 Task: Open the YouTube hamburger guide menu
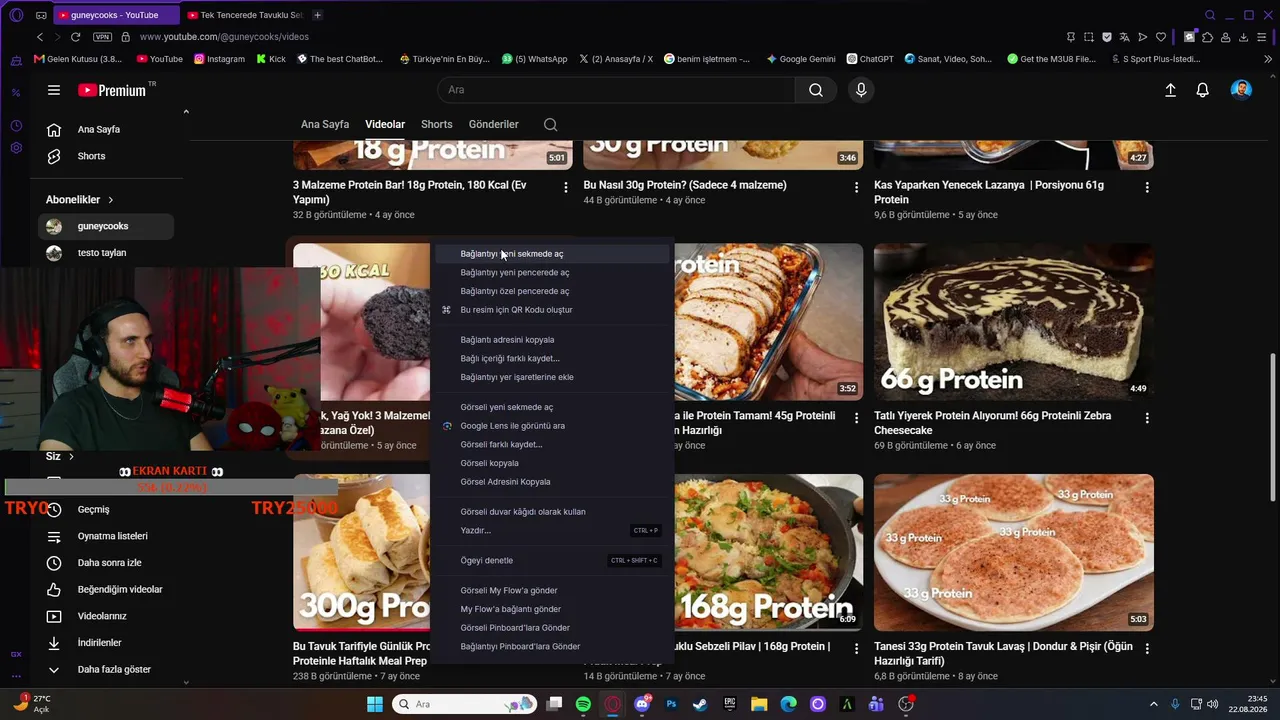click(x=54, y=90)
